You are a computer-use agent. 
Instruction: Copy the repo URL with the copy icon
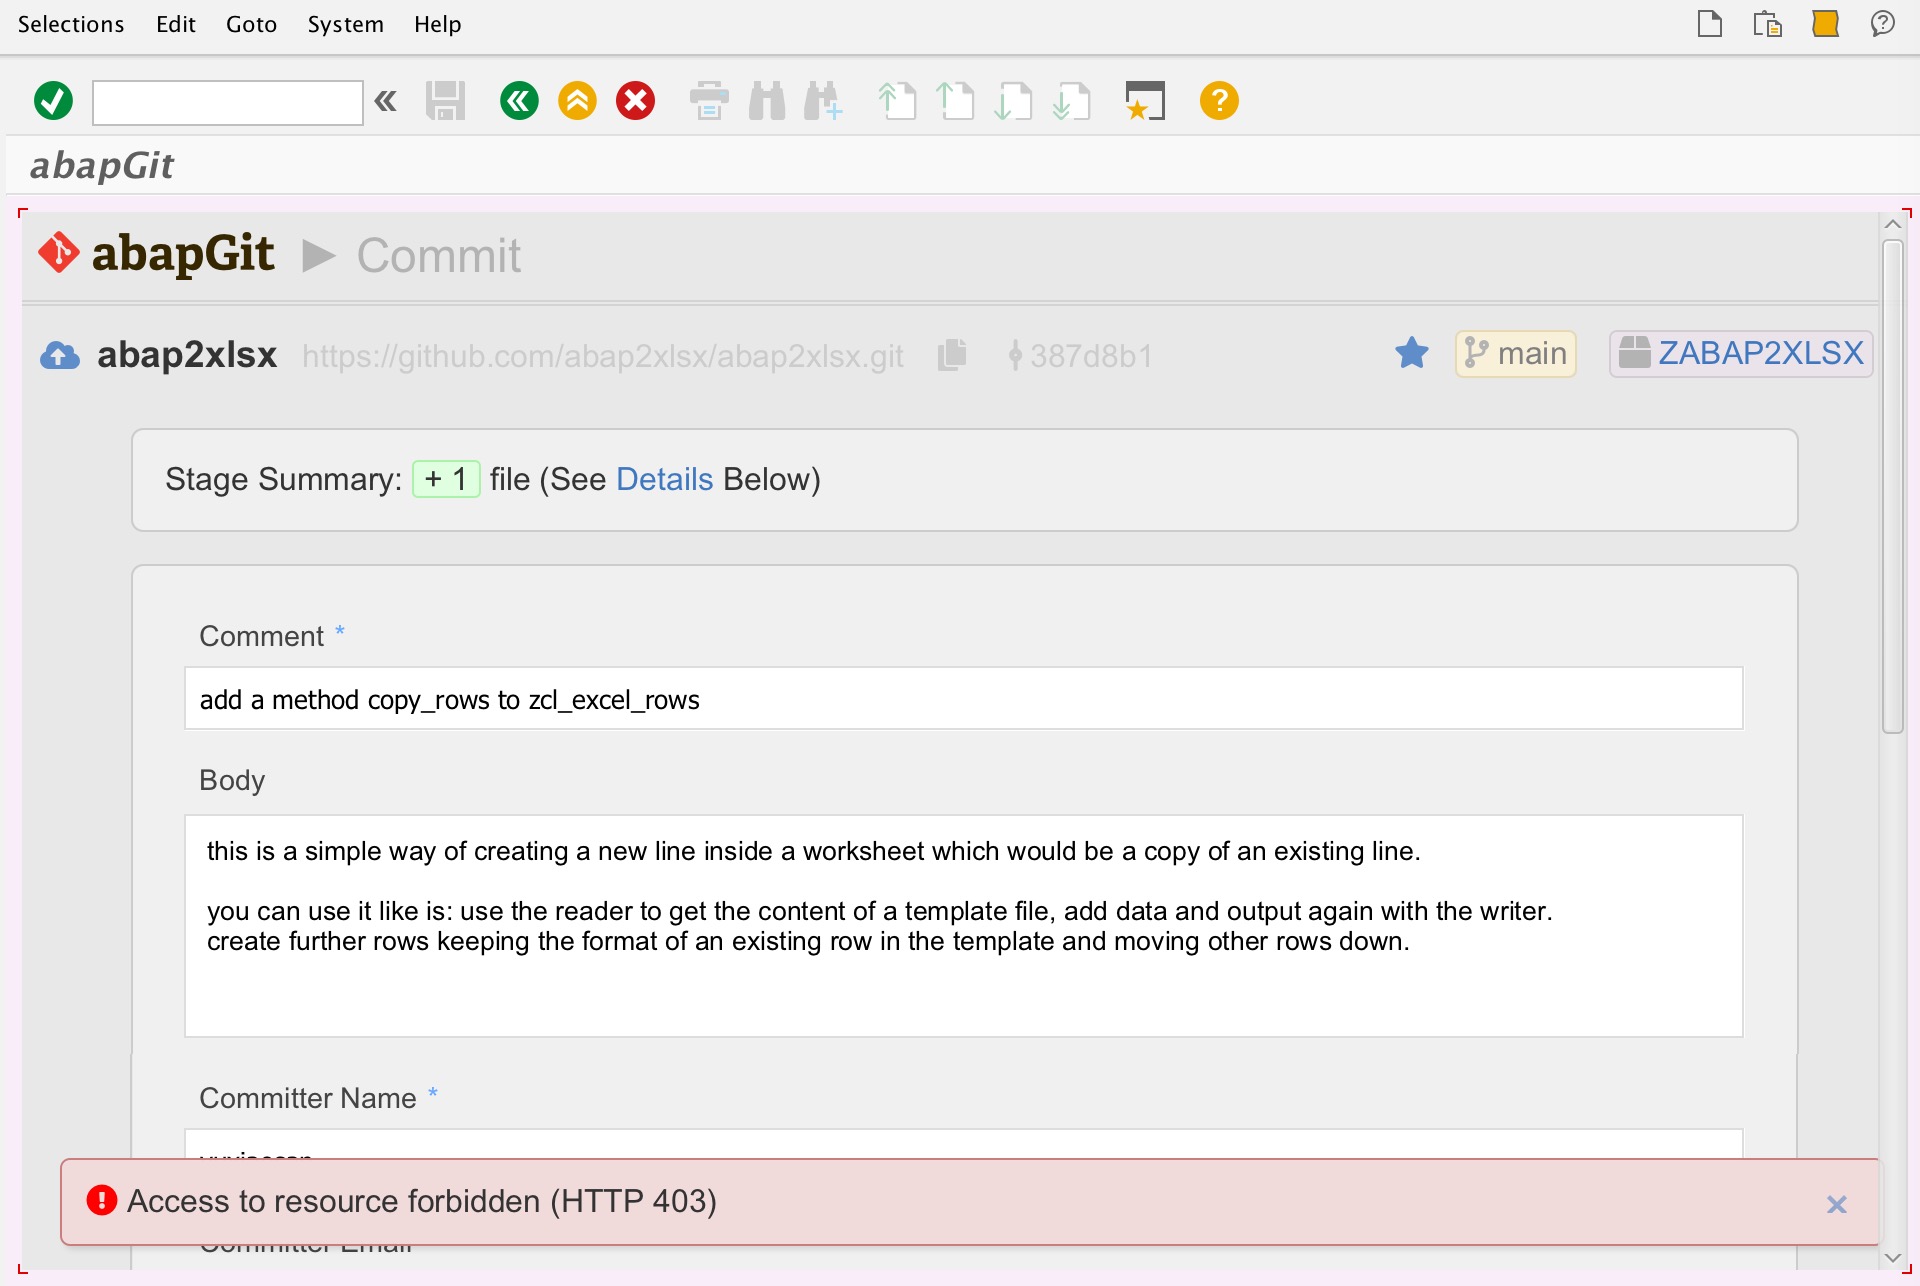(x=951, y=355)
